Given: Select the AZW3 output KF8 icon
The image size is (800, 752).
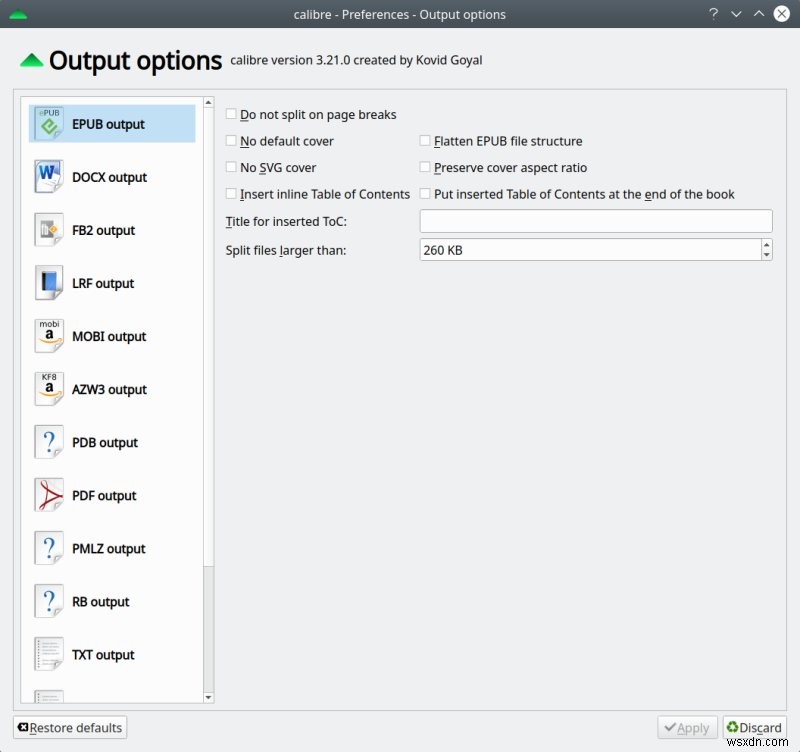Looking at the screenshot, I should coord(49,389).
